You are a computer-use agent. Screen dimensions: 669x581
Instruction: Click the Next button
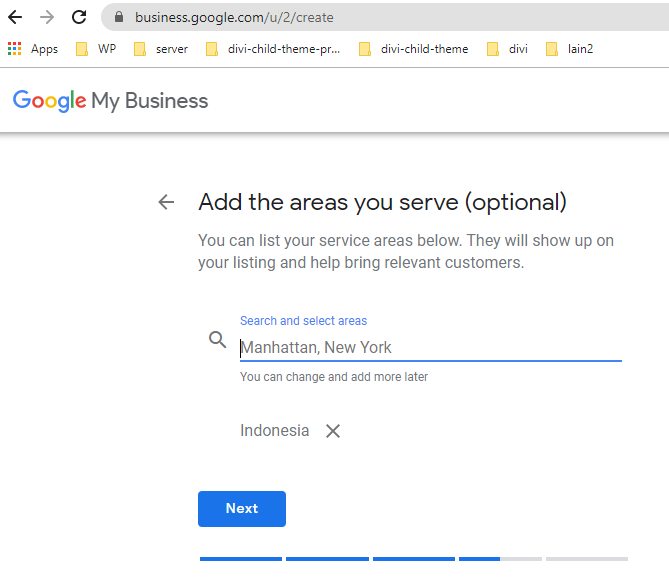pyautogui.click(x=242, y=508)
